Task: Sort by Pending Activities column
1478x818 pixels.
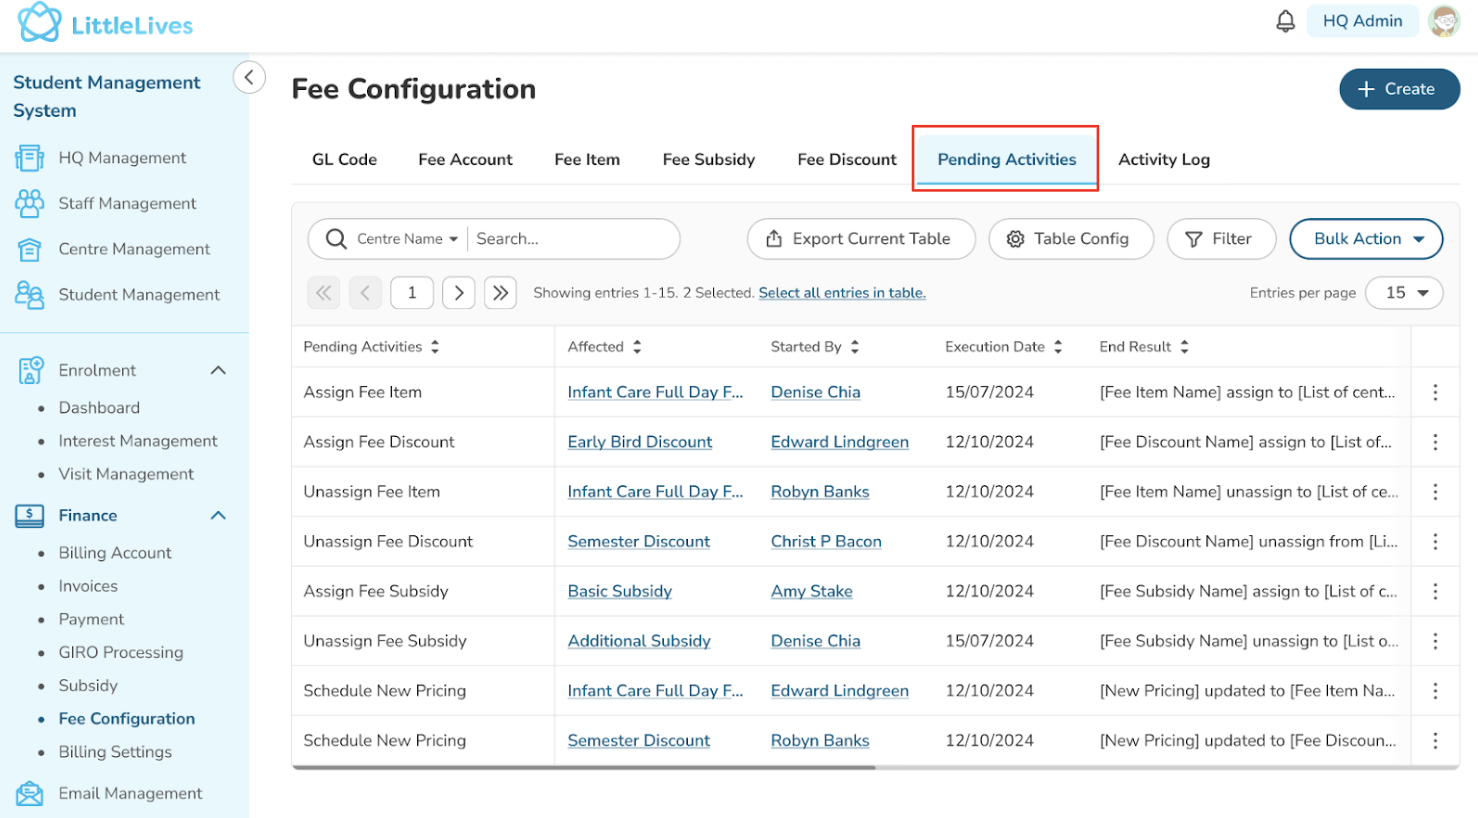Action: (435, 347)
